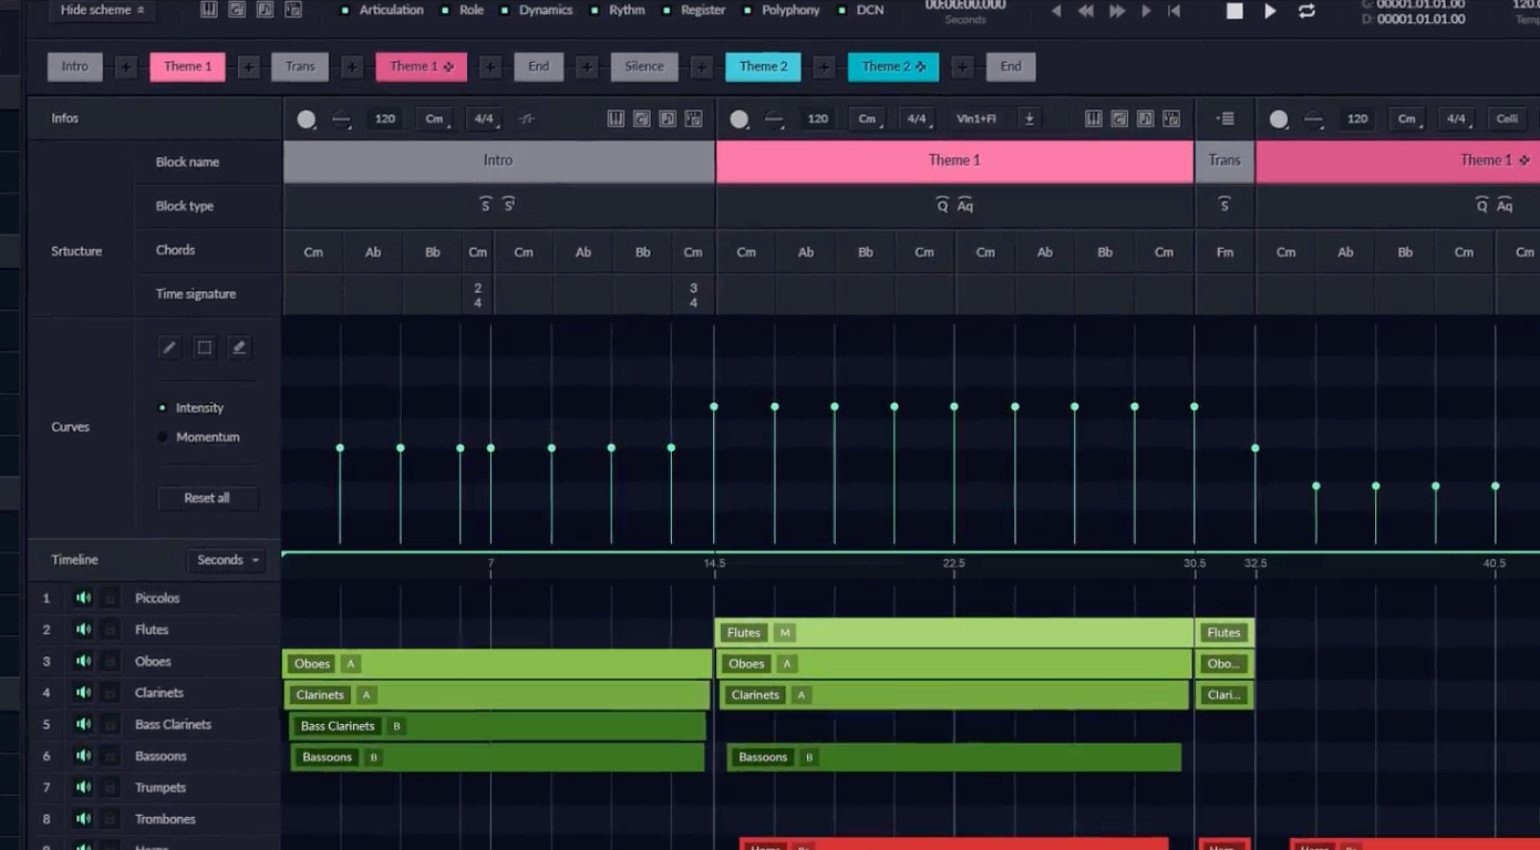Click the first intensity point in Intro section

340,448
